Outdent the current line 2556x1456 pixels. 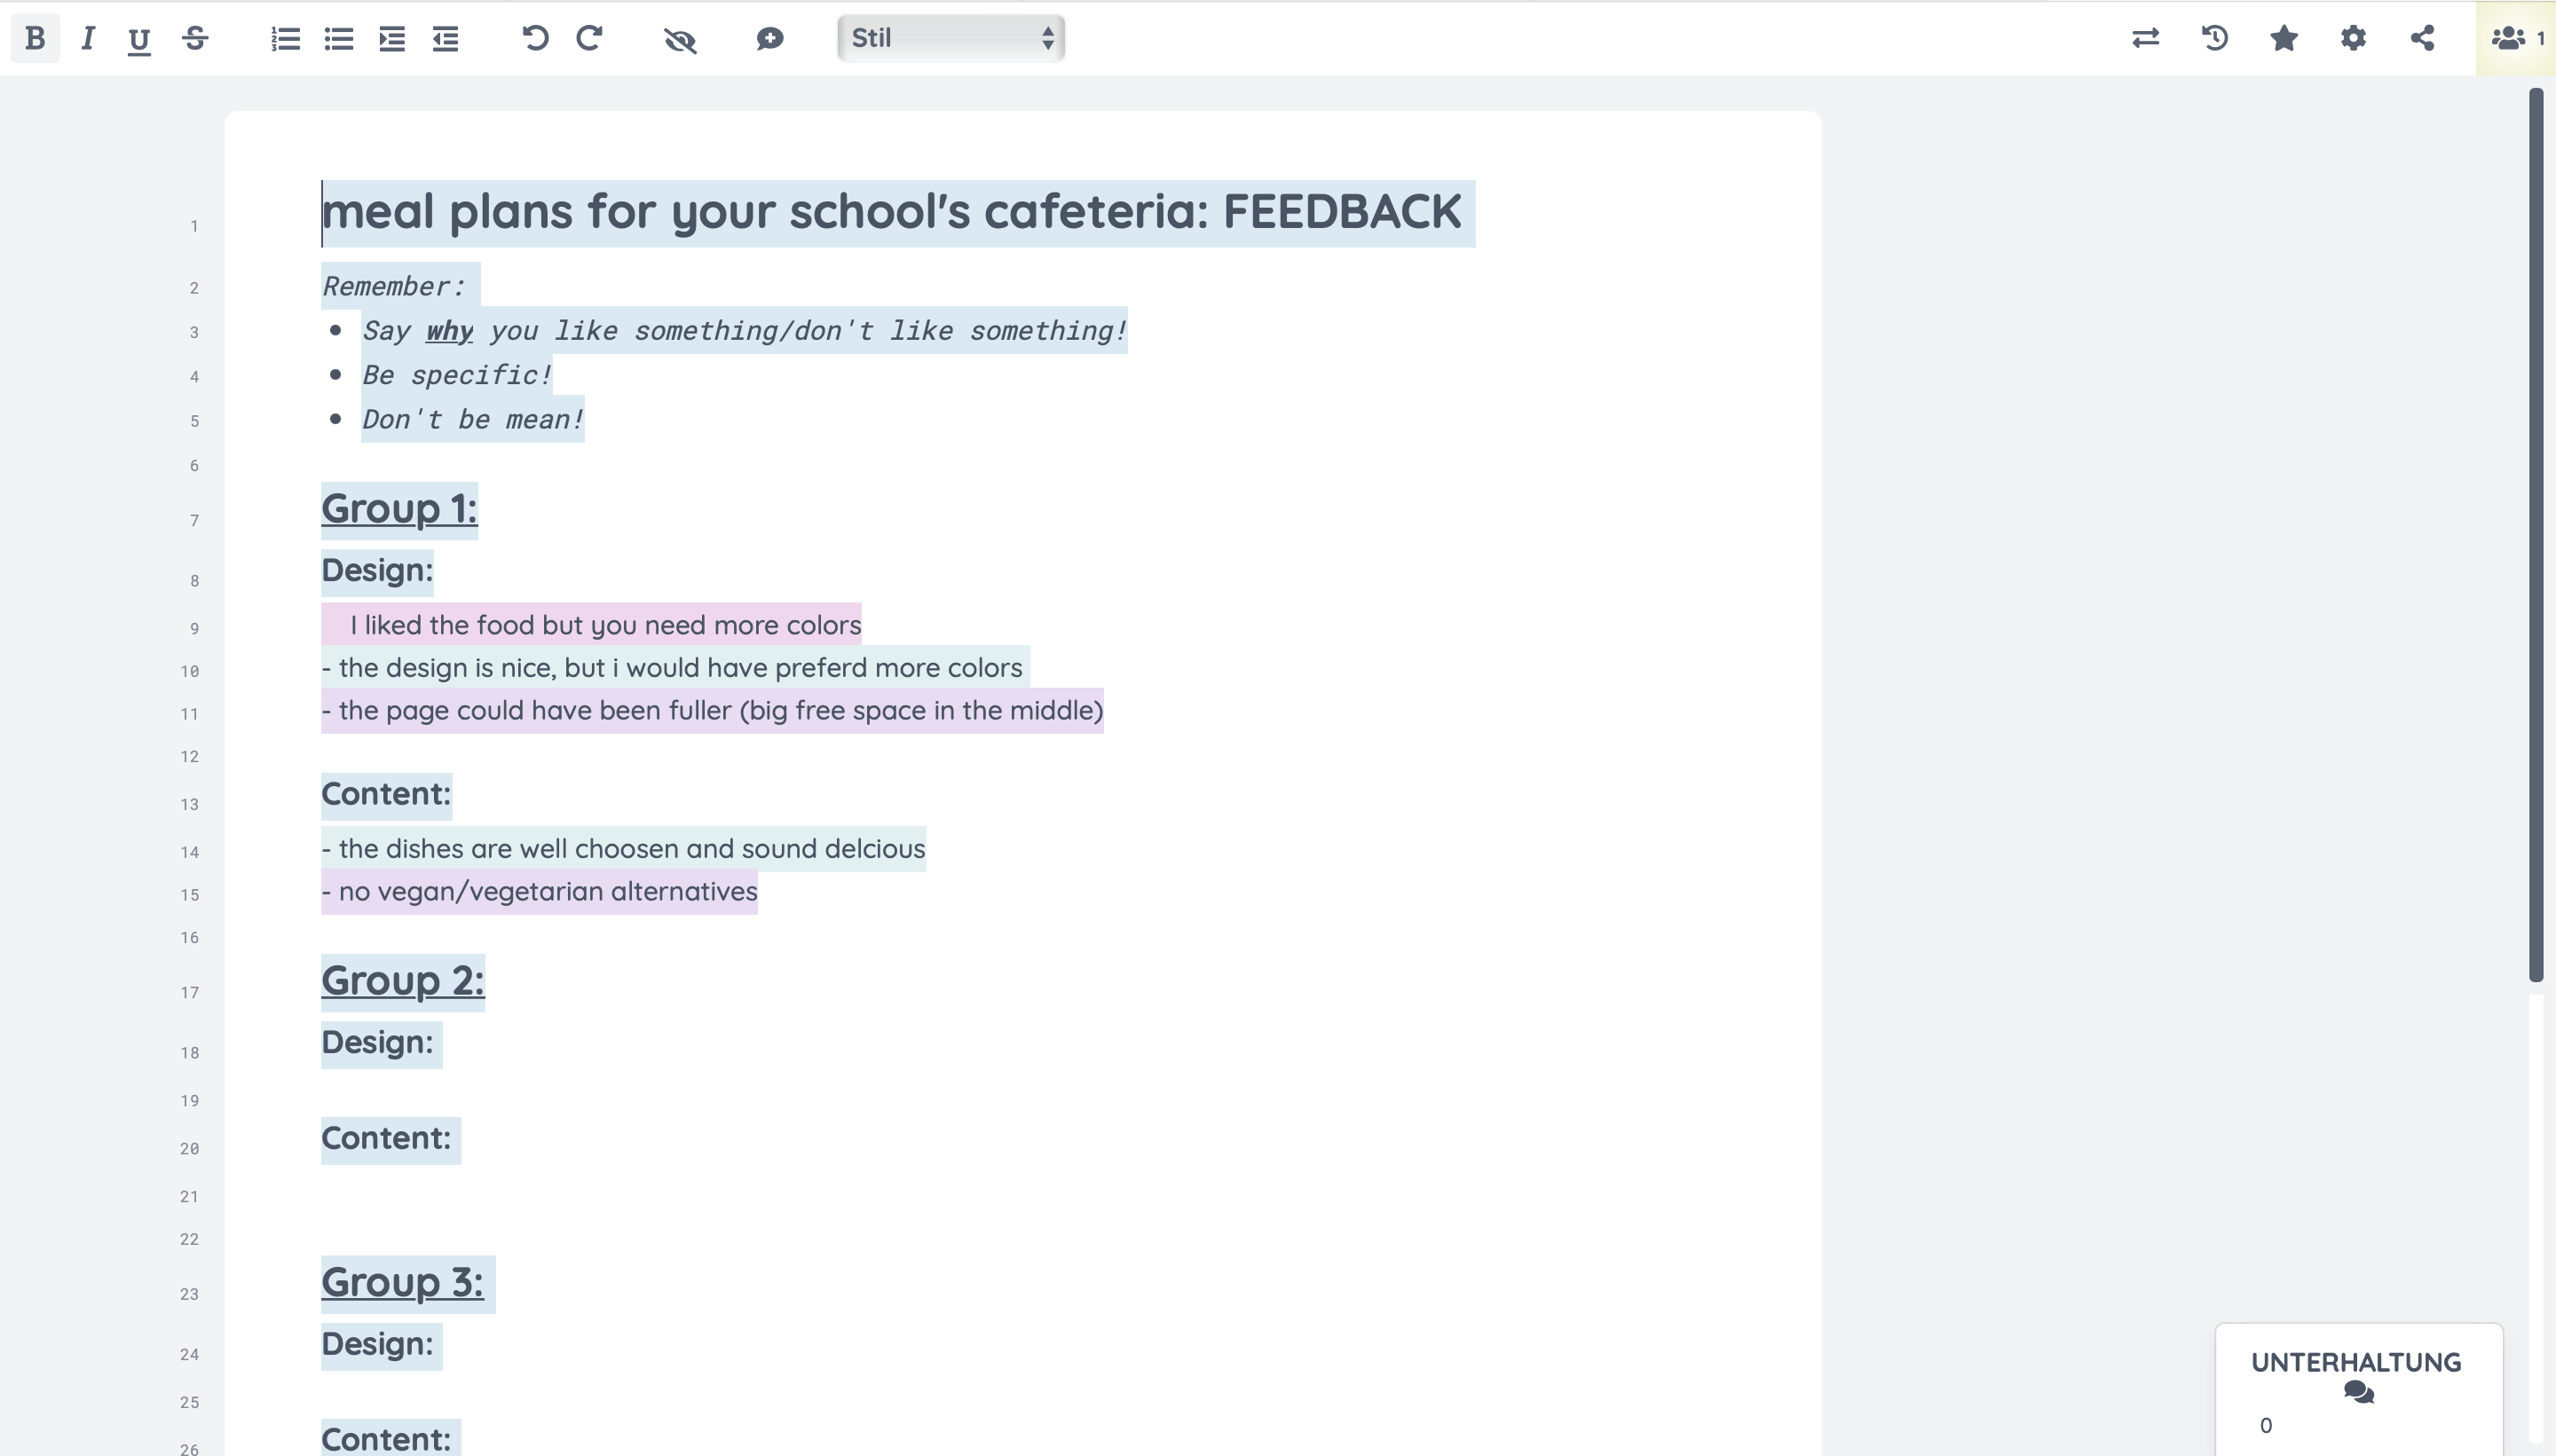point(445,39)
